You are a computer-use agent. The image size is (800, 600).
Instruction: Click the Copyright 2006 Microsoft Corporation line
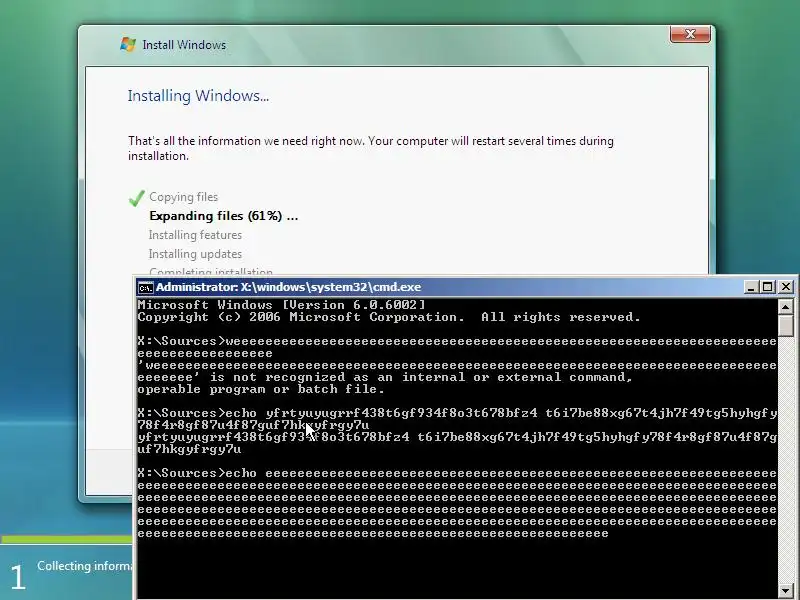point(389,317)
